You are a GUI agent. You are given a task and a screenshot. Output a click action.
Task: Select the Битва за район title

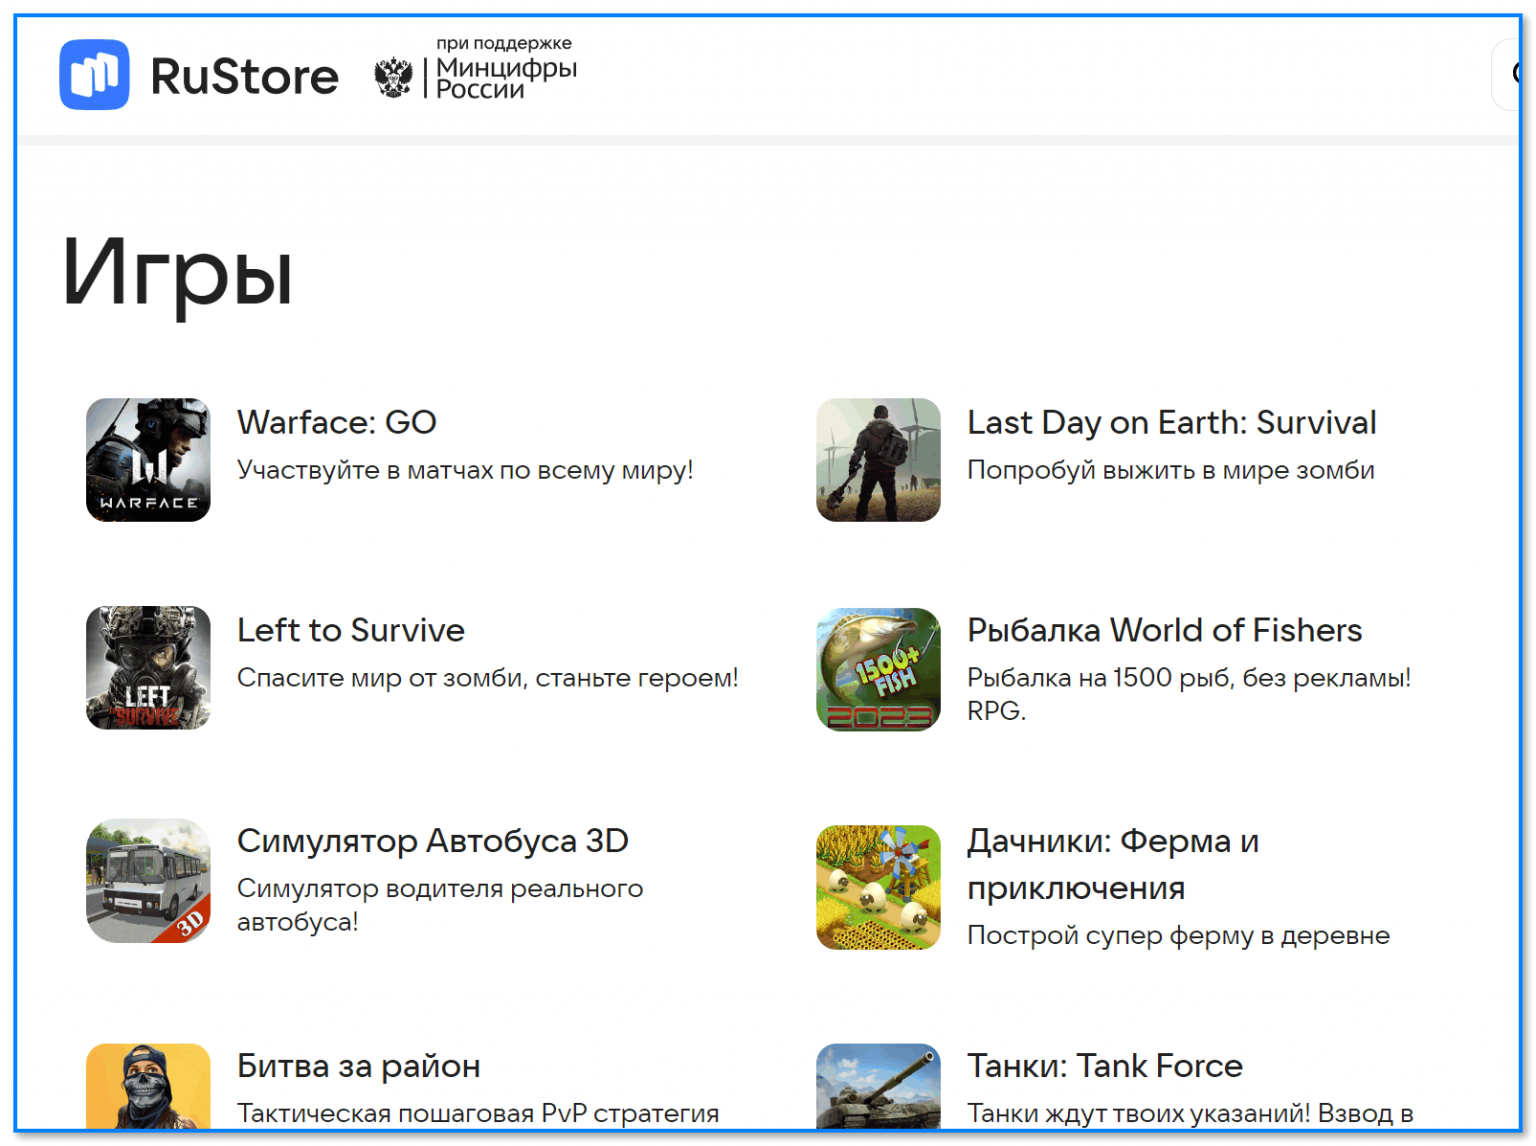[x=358, y=1066]
